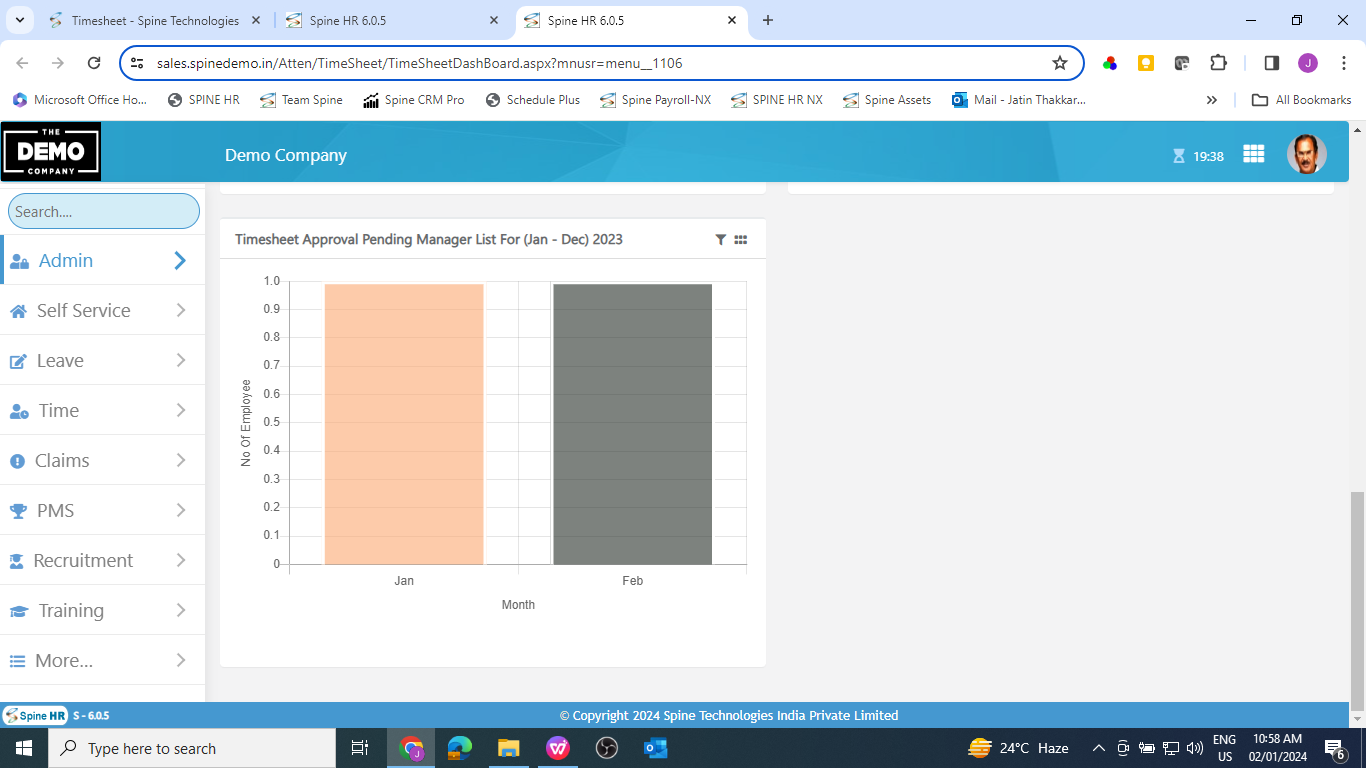The height and width of the screenshot is (768, 1366).
Task: Open the apps grid icon in header
Action: pyautogui.click(x=1254, y=154)
